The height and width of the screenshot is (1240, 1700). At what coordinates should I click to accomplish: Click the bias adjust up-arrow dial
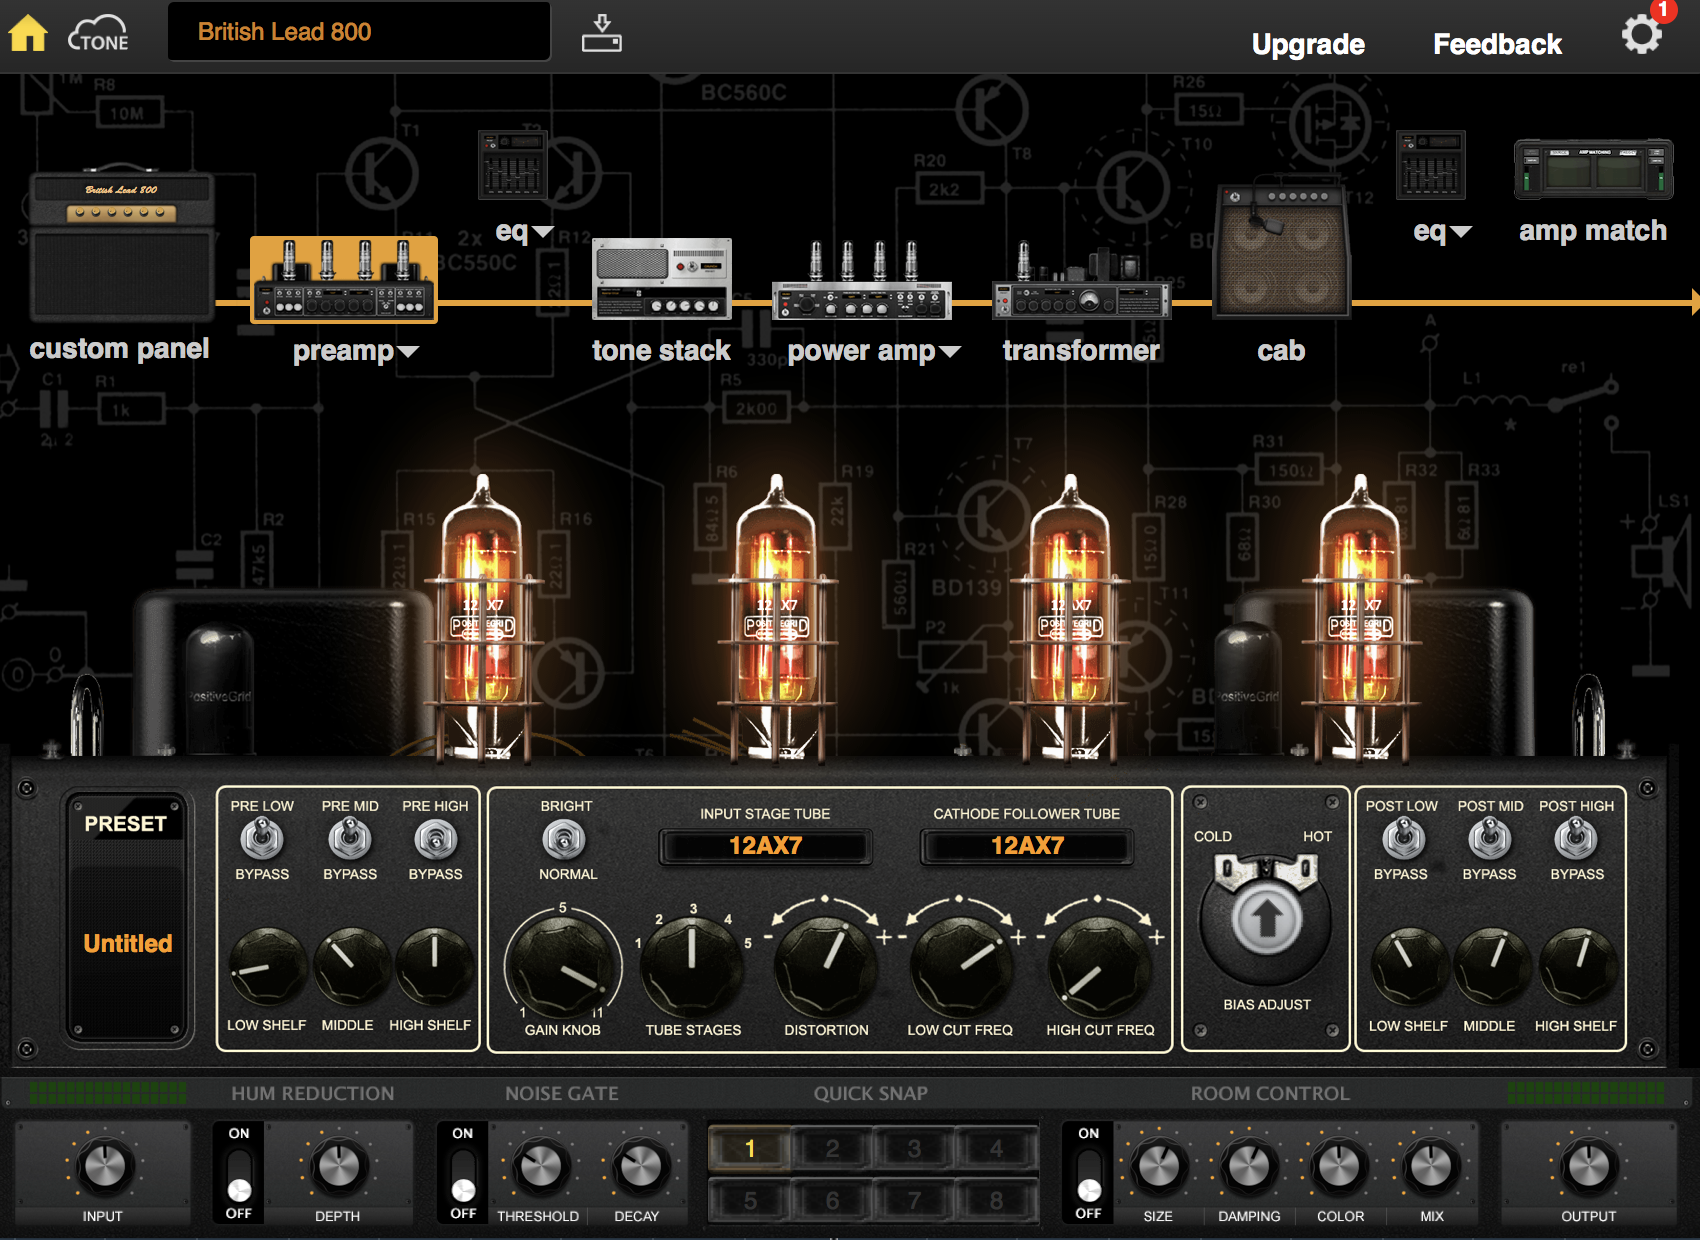click(1266, 918)
